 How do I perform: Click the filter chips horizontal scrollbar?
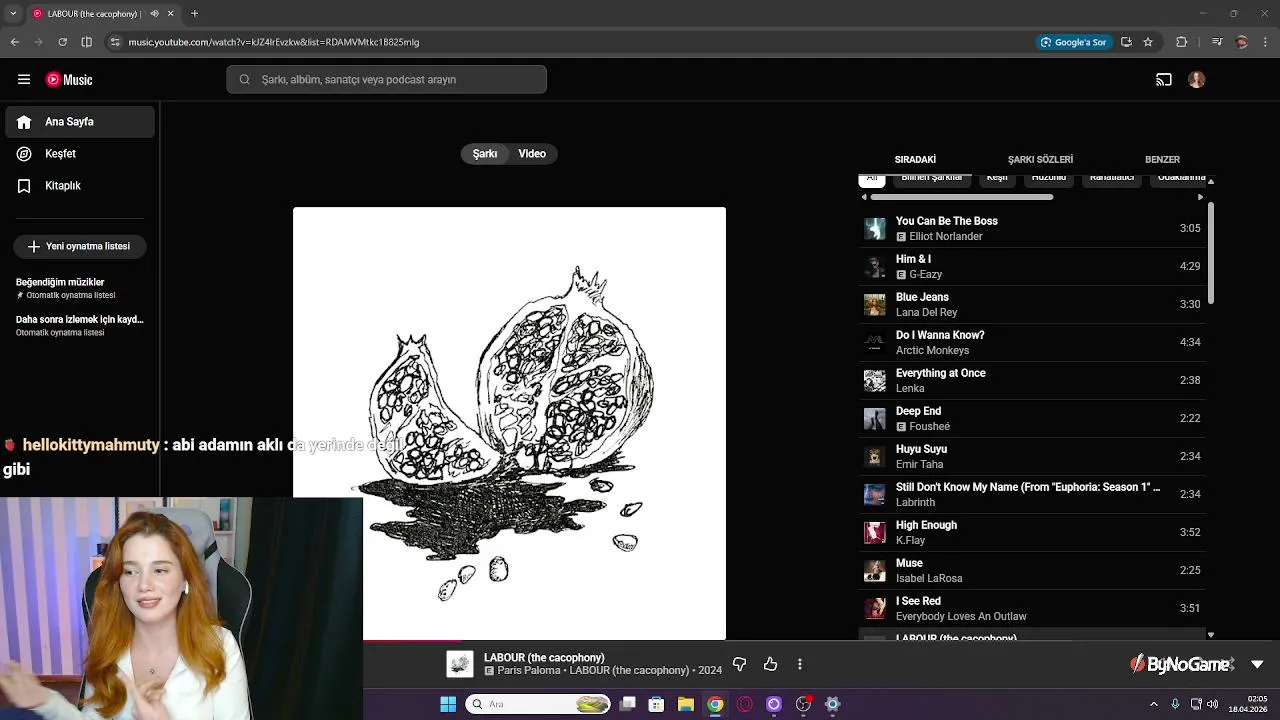(x=960, y=197)
